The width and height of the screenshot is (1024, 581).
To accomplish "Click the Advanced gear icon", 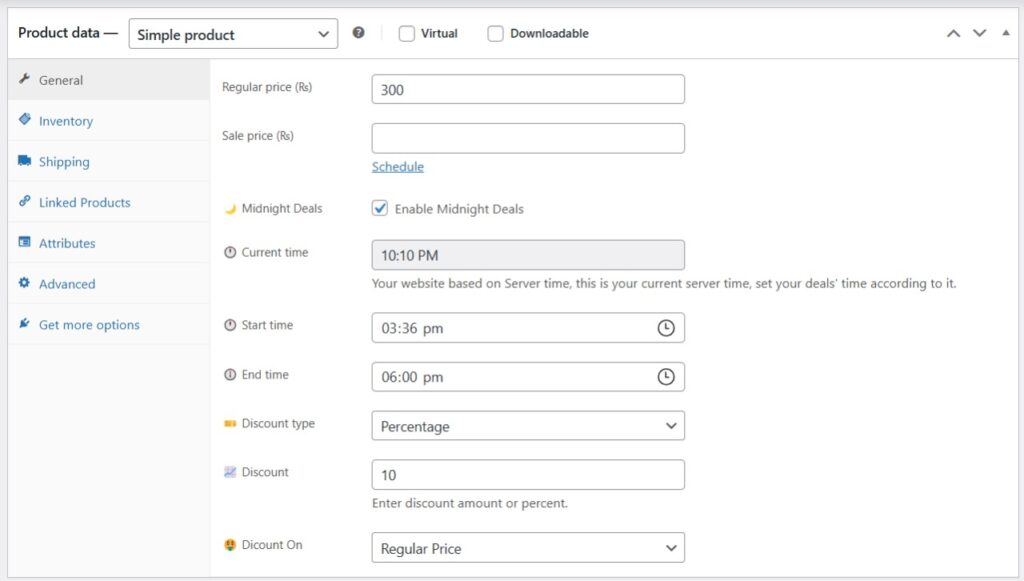I will coord(25,283).
